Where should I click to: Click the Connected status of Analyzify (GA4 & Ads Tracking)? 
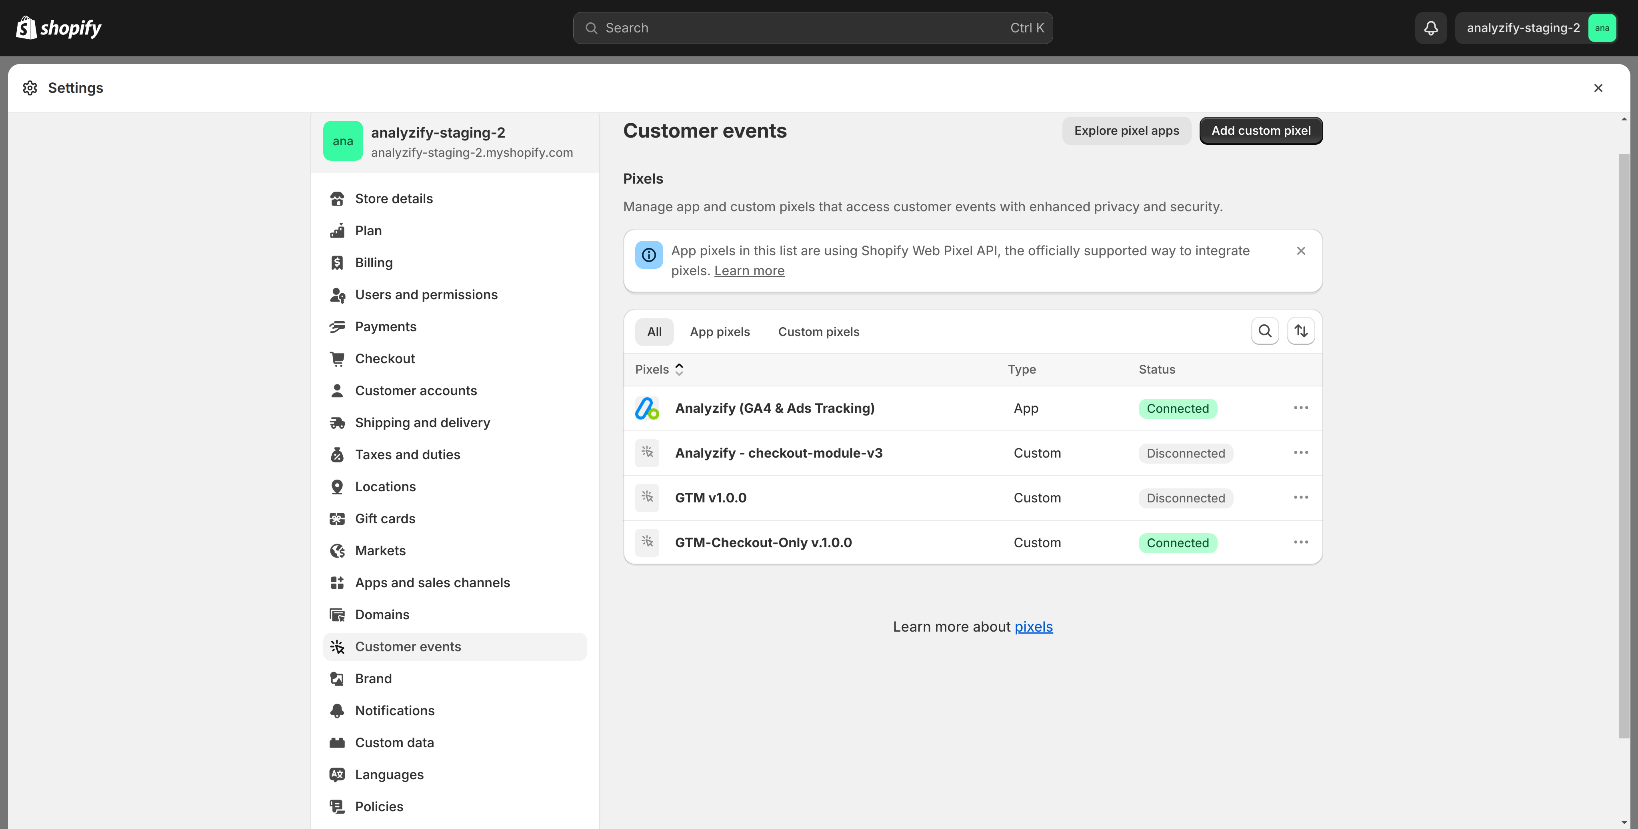pyautogui.click(x=1178, y=408)
